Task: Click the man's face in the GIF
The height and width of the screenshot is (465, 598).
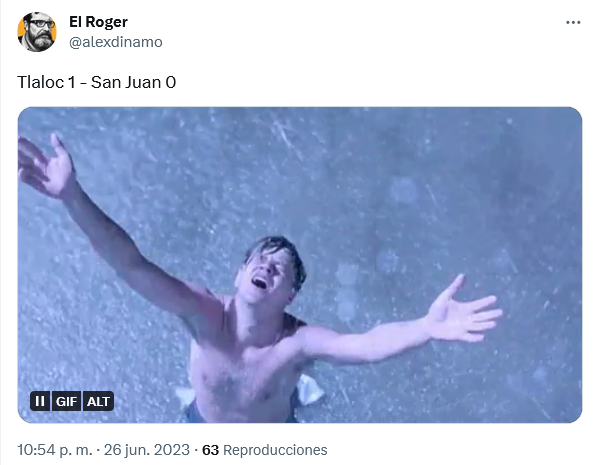Action: tap(267, 275)
